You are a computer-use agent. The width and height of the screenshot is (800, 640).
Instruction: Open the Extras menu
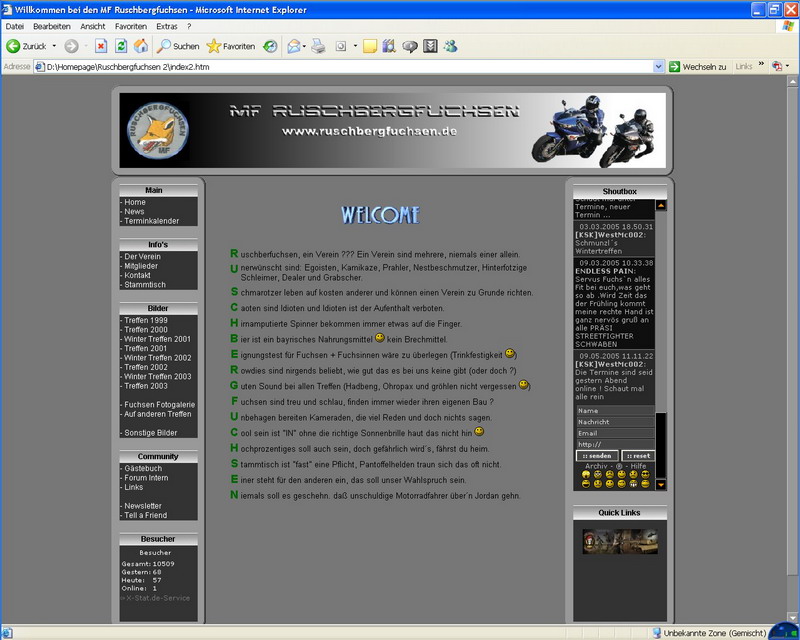pos(167,26)
